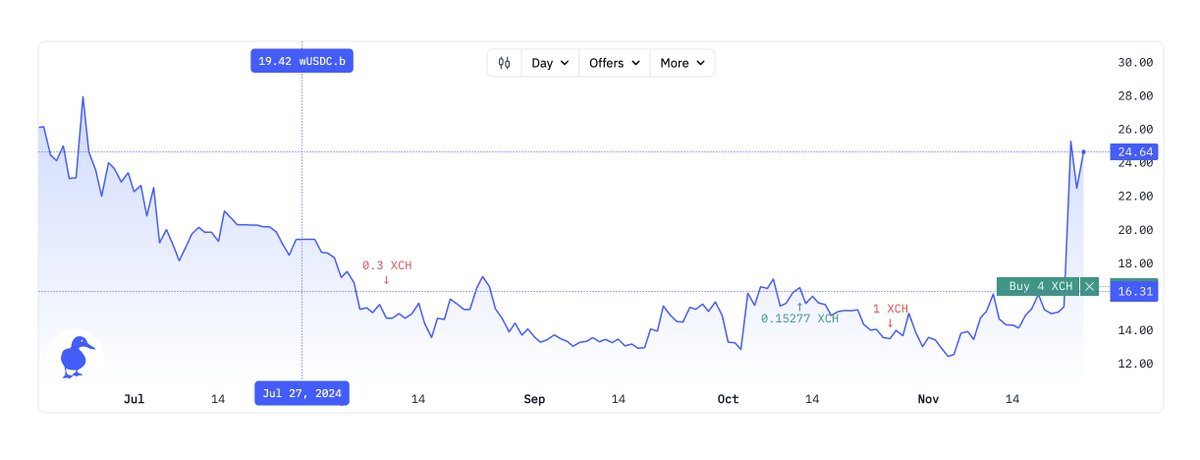Open the Offers dropdown
The width and height of the screenshot is (1200, 460).
tap(614, 63)
